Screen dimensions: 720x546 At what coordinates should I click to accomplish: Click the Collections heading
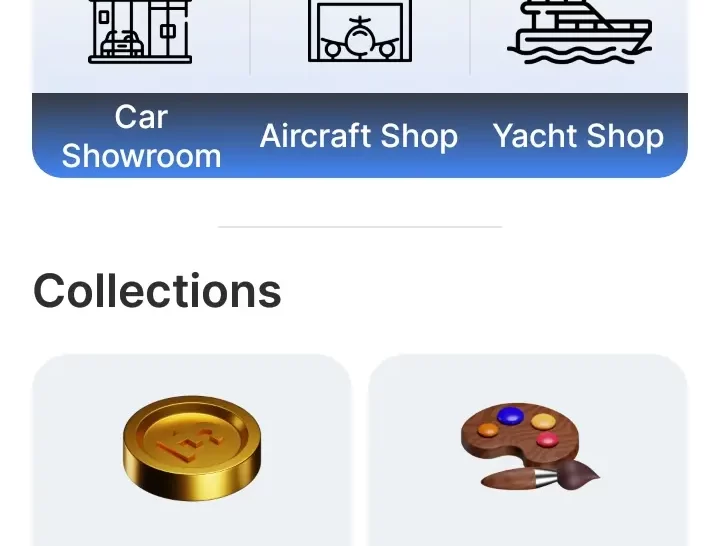coord(157,291)
